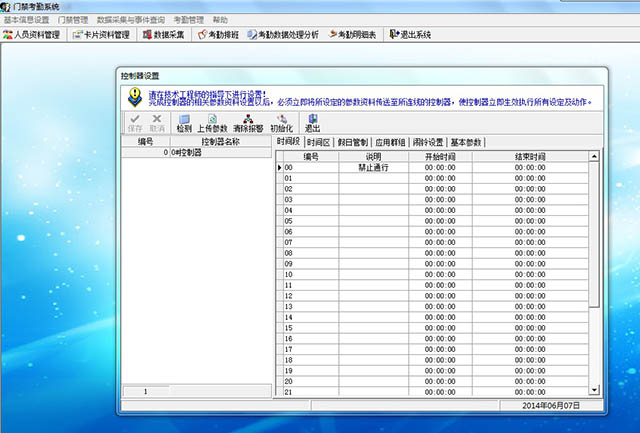Click 退出 icon in controller settings
The image size is (640, 433).
pos(312,122)
